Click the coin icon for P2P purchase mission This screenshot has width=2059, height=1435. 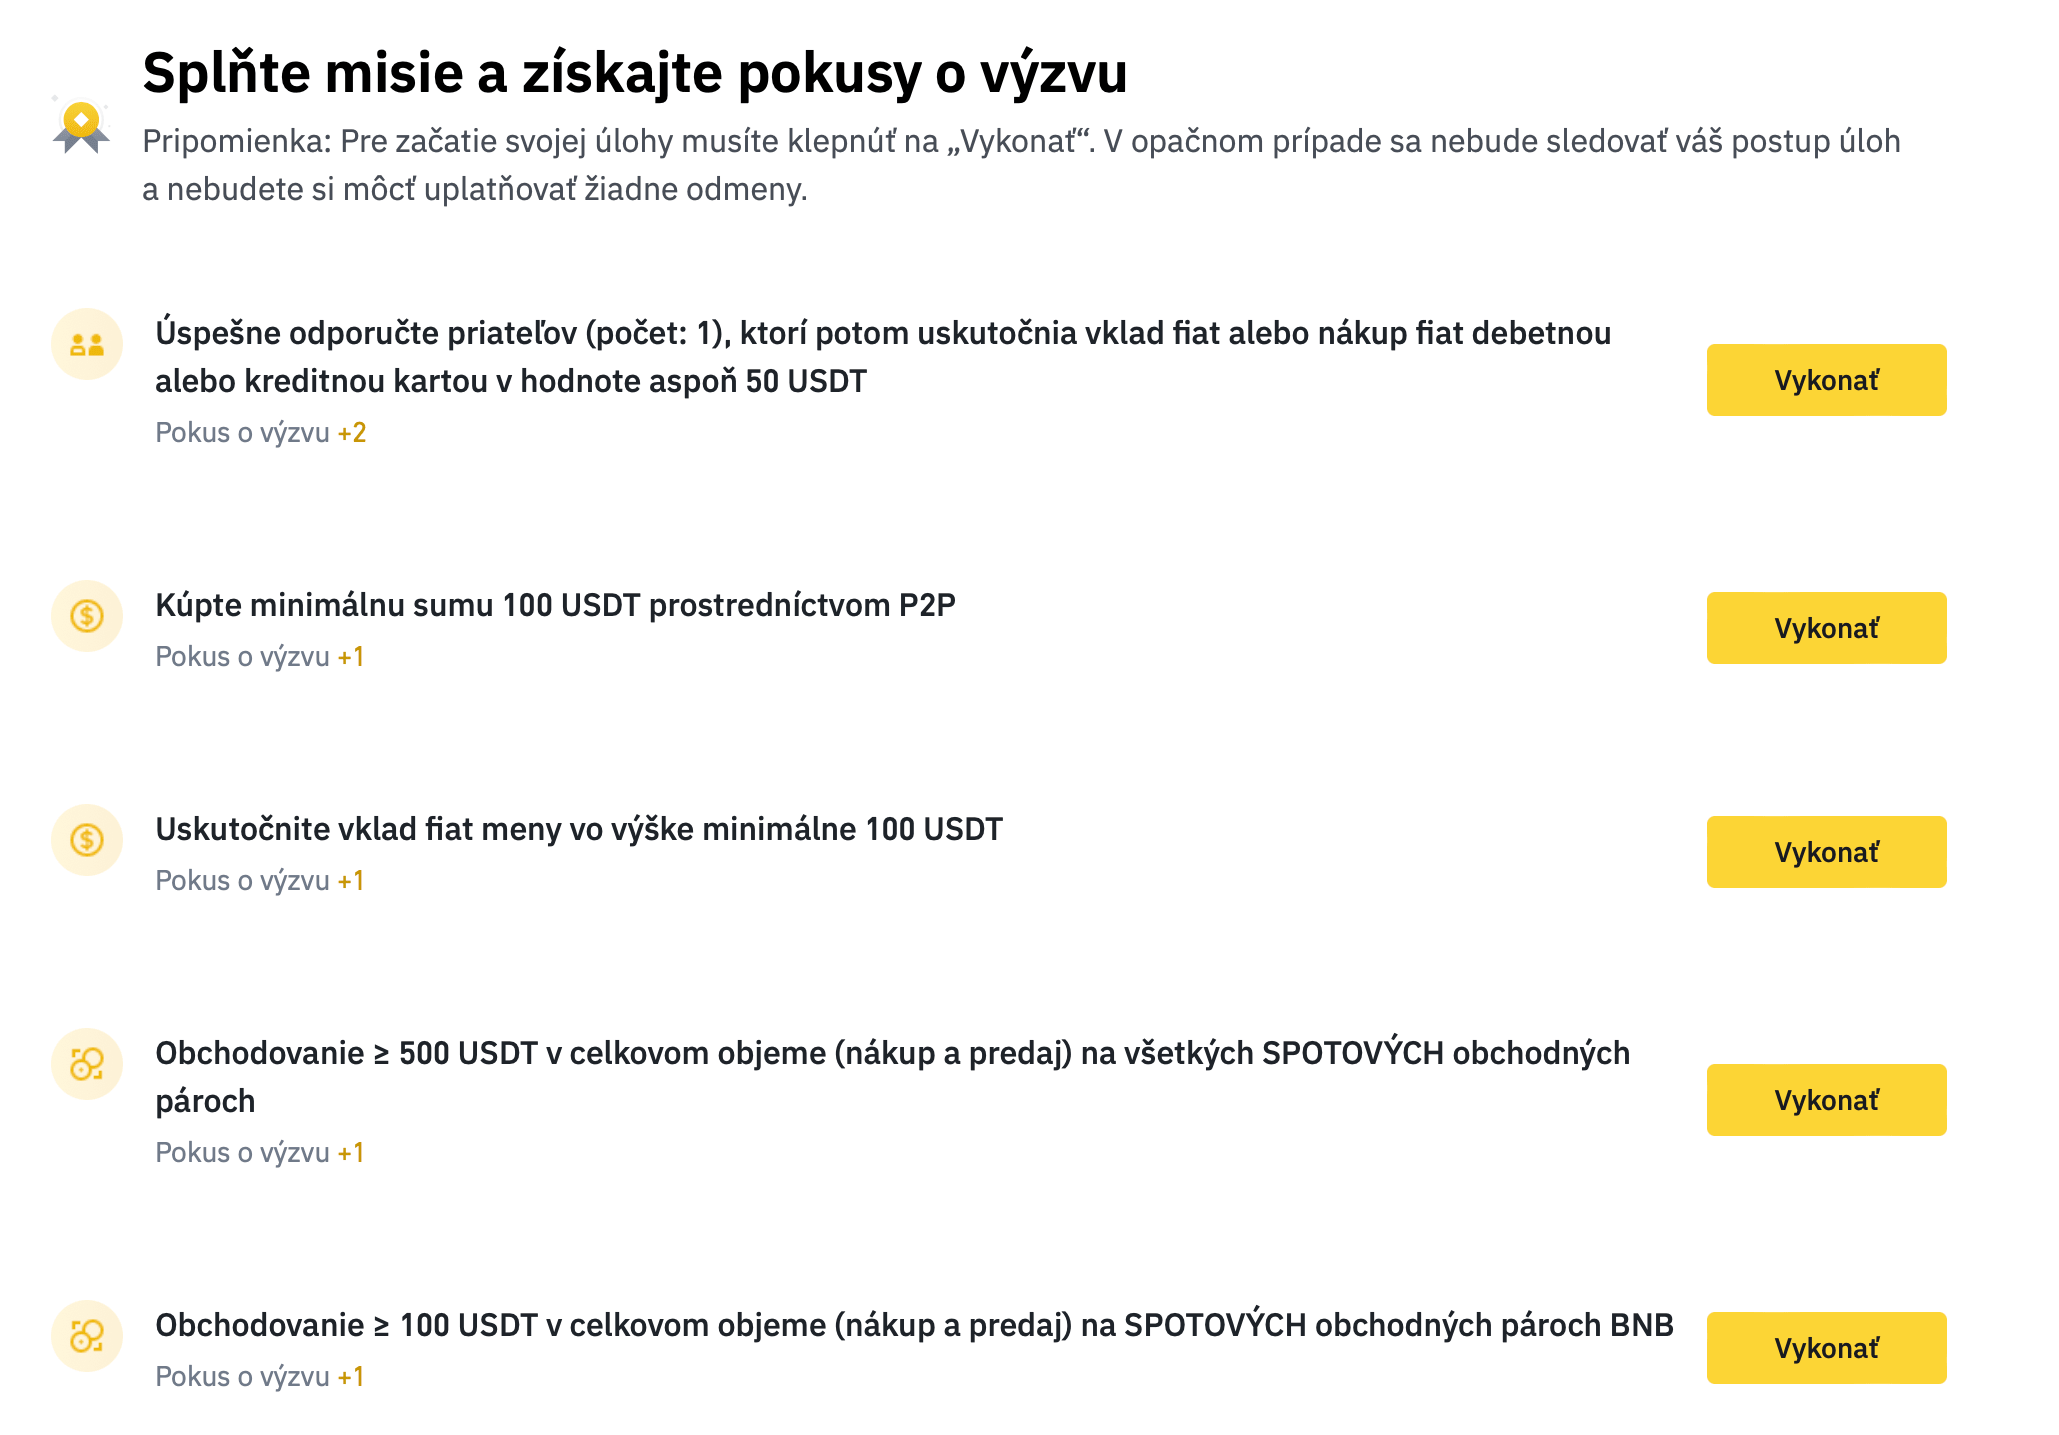click(87, 616)
